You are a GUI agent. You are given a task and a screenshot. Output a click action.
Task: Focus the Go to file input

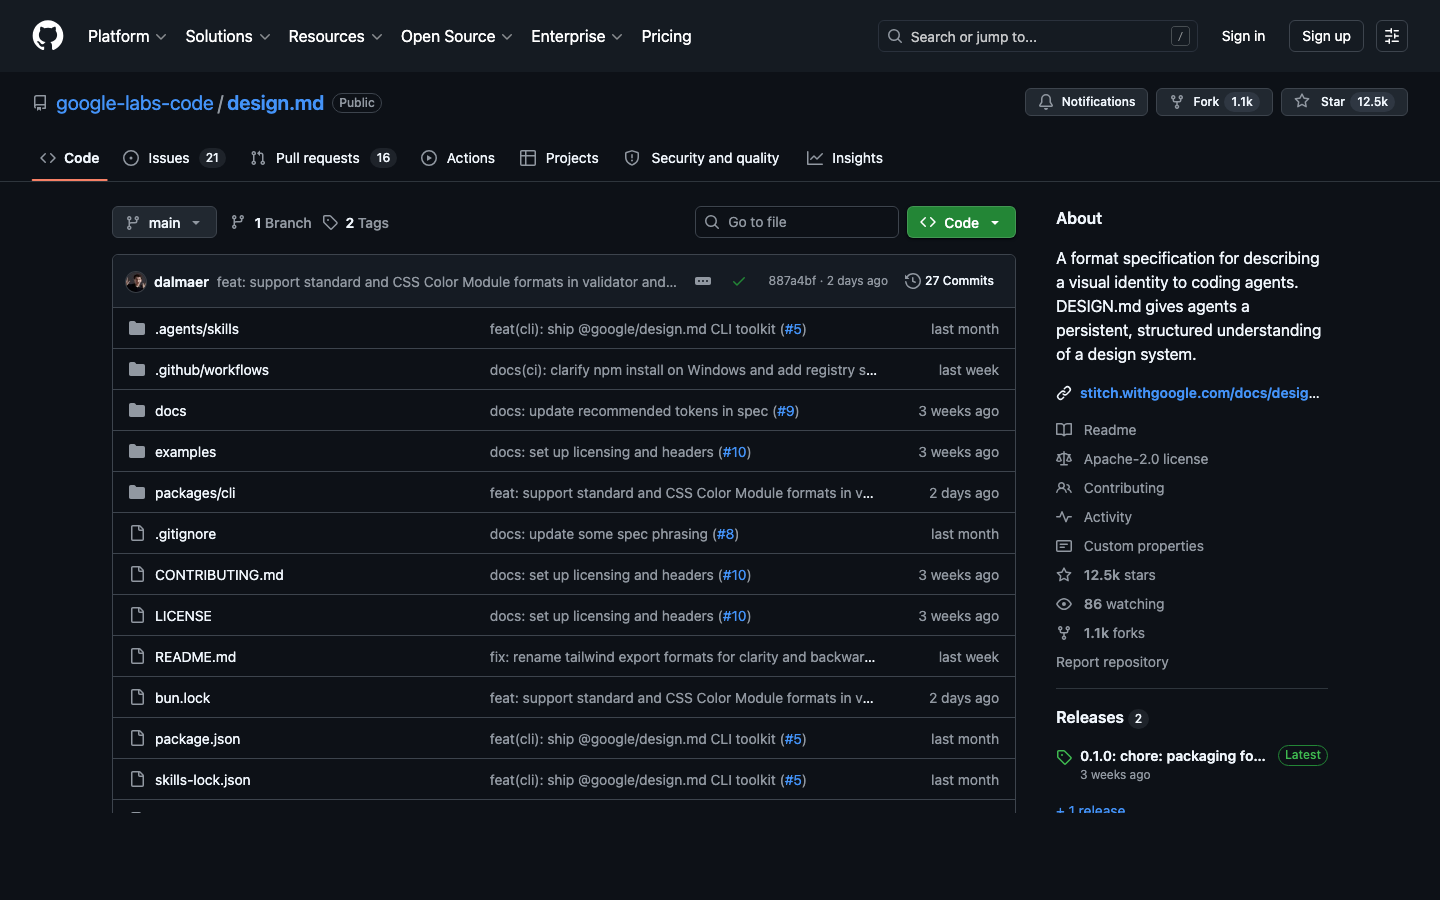pos(797,222)
